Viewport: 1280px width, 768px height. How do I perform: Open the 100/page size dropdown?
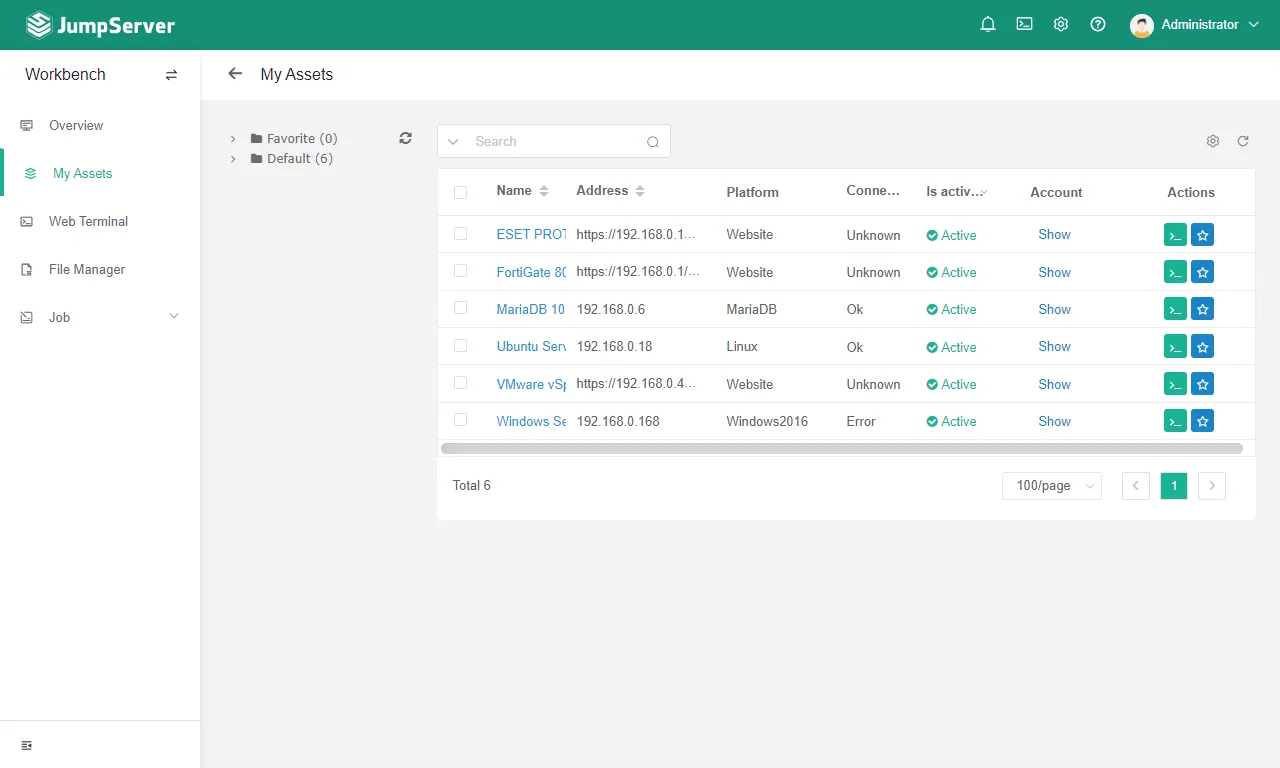(1052, 486)
